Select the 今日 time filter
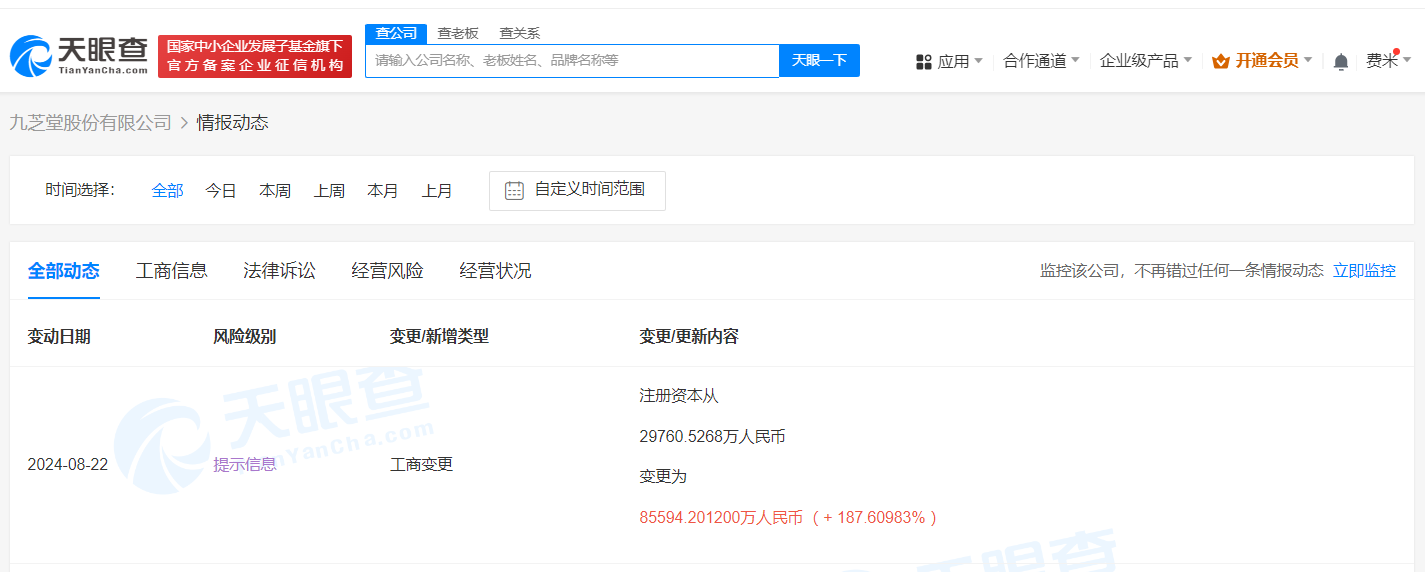 [221, 191]
